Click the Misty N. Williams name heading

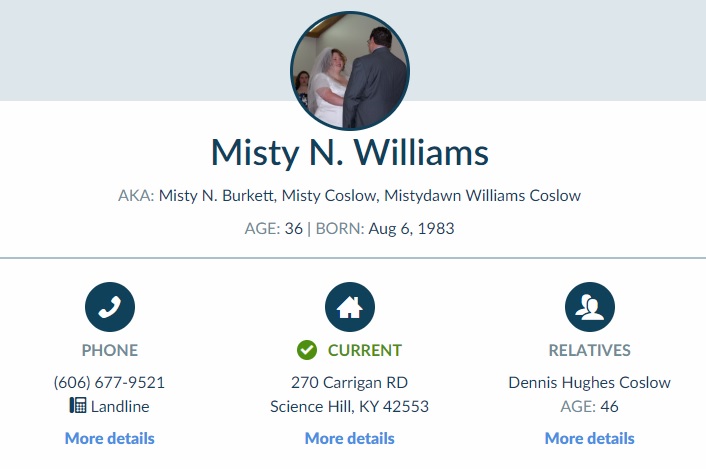pos(350,153)
